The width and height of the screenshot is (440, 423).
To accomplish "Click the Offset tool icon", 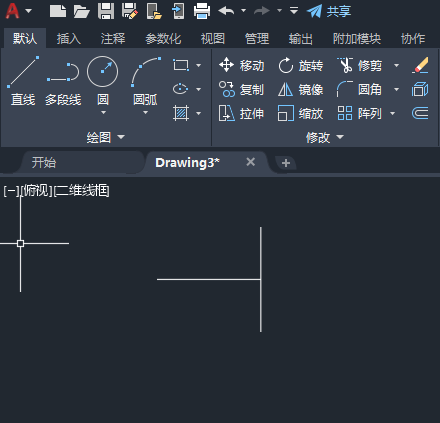I will pos(420,113).
